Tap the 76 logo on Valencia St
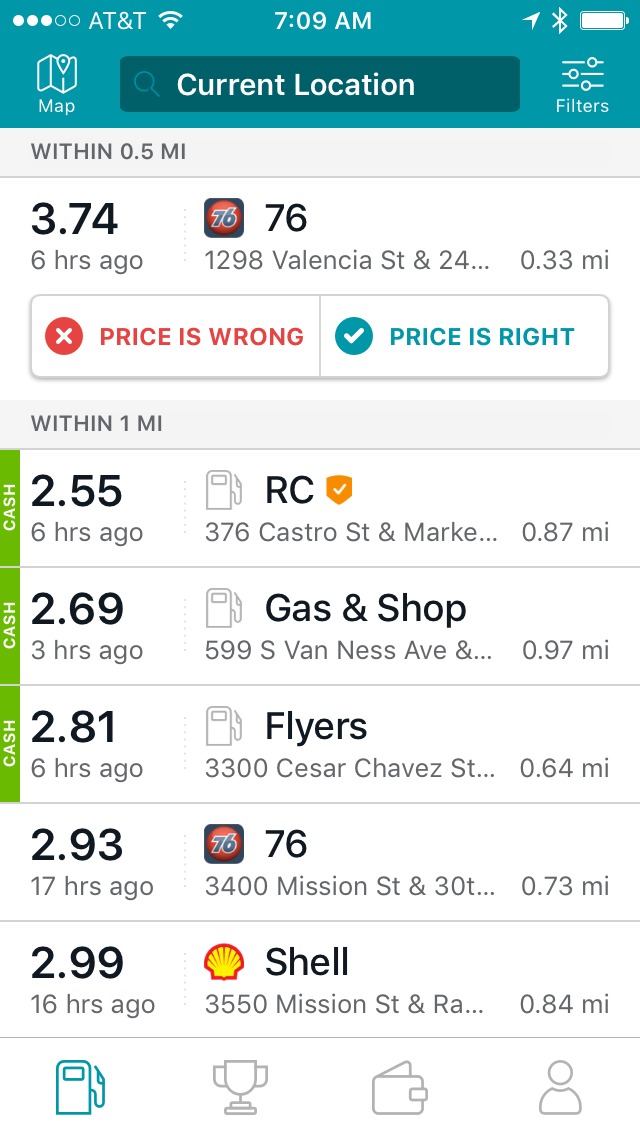The width and height of the screenshot is (640, 1136). [x=224, y=218]
